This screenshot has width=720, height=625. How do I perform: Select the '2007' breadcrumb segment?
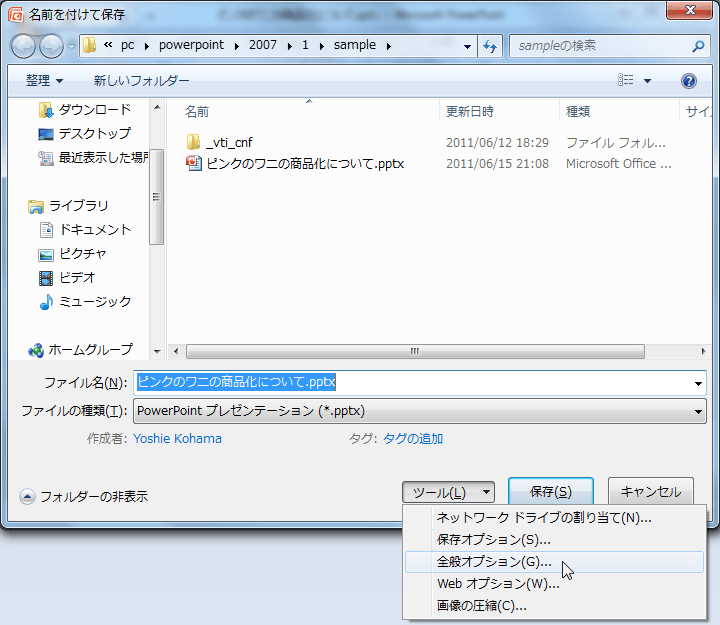click(x=263, y=45)
